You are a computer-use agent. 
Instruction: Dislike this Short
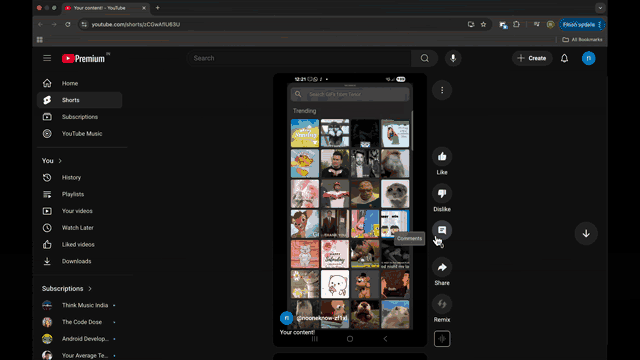[442, 193]
